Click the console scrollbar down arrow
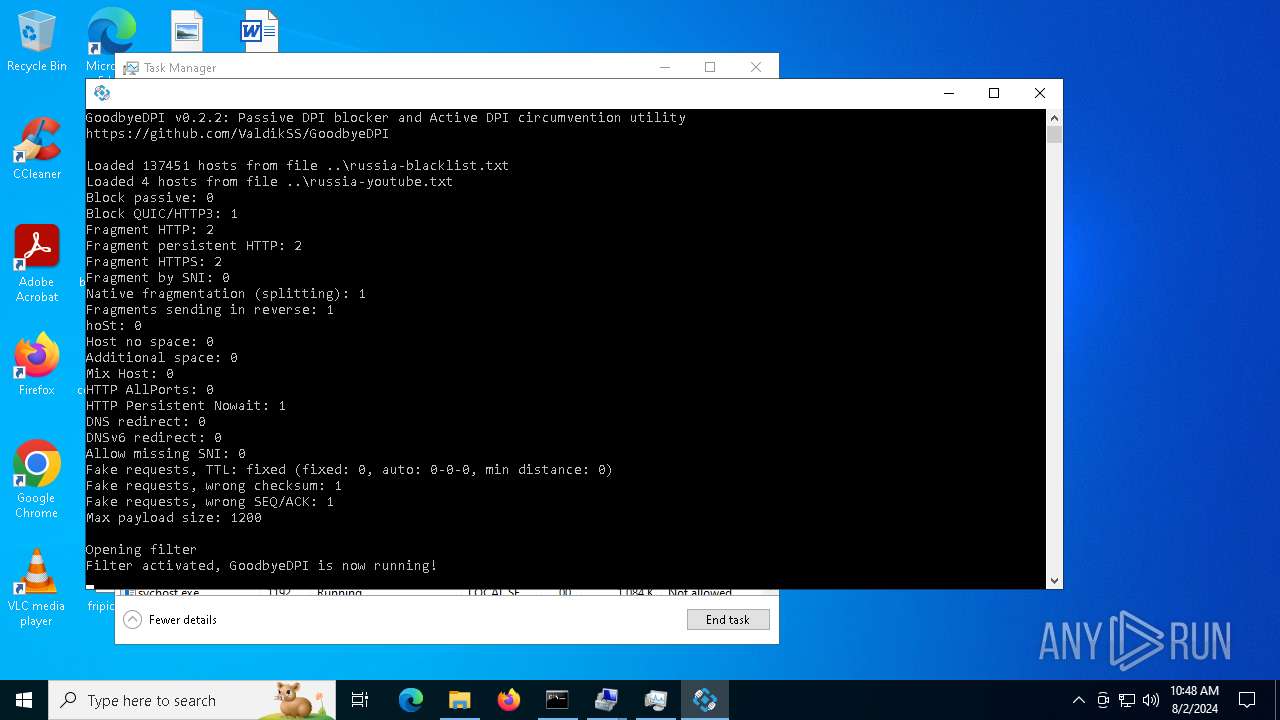Viewport: 1280px width, 720px height. tap(1054, 580)
